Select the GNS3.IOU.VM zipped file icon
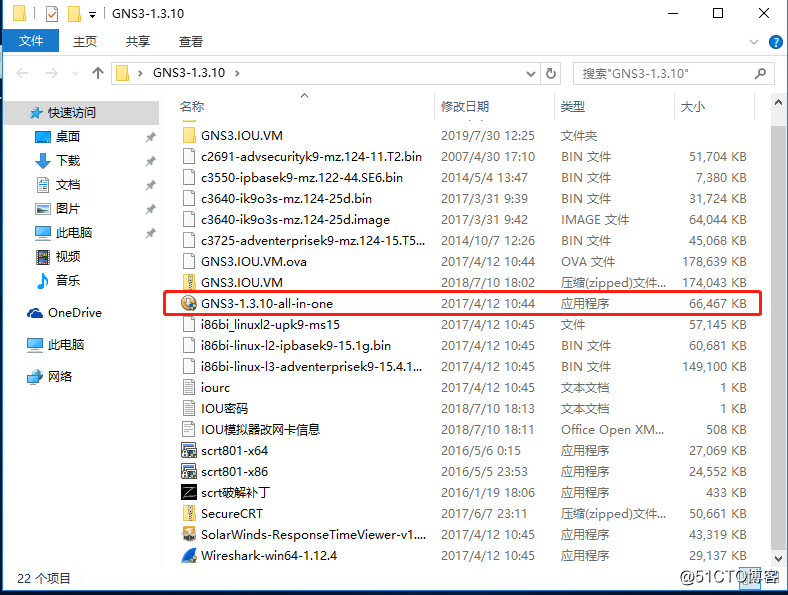The height and width of the screenshot is (595, 788). pyautogui.click(x=189, y=282)
